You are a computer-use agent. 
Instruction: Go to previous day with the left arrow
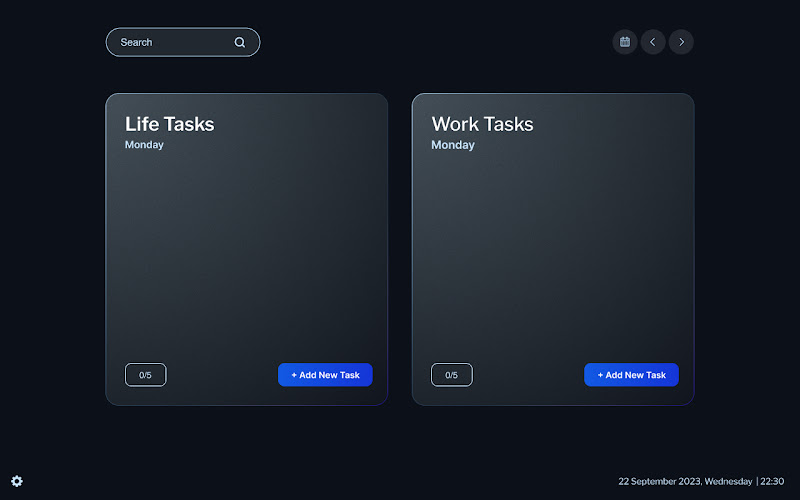point(653,42)
